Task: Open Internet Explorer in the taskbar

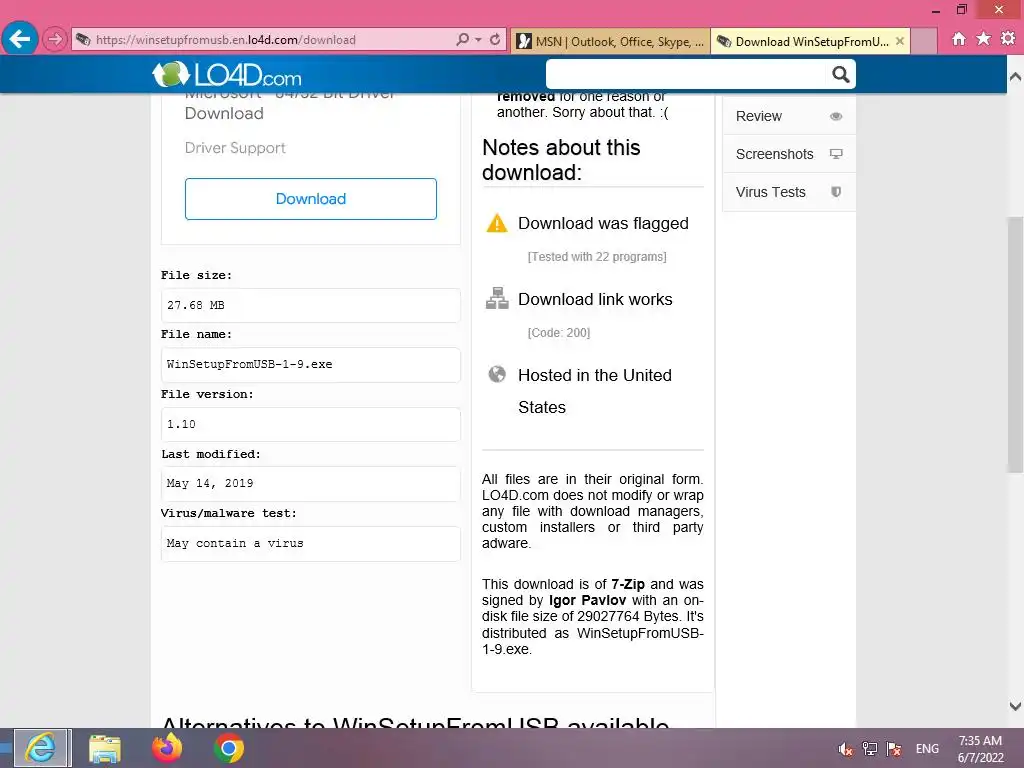Action: (x=42, y=748)
